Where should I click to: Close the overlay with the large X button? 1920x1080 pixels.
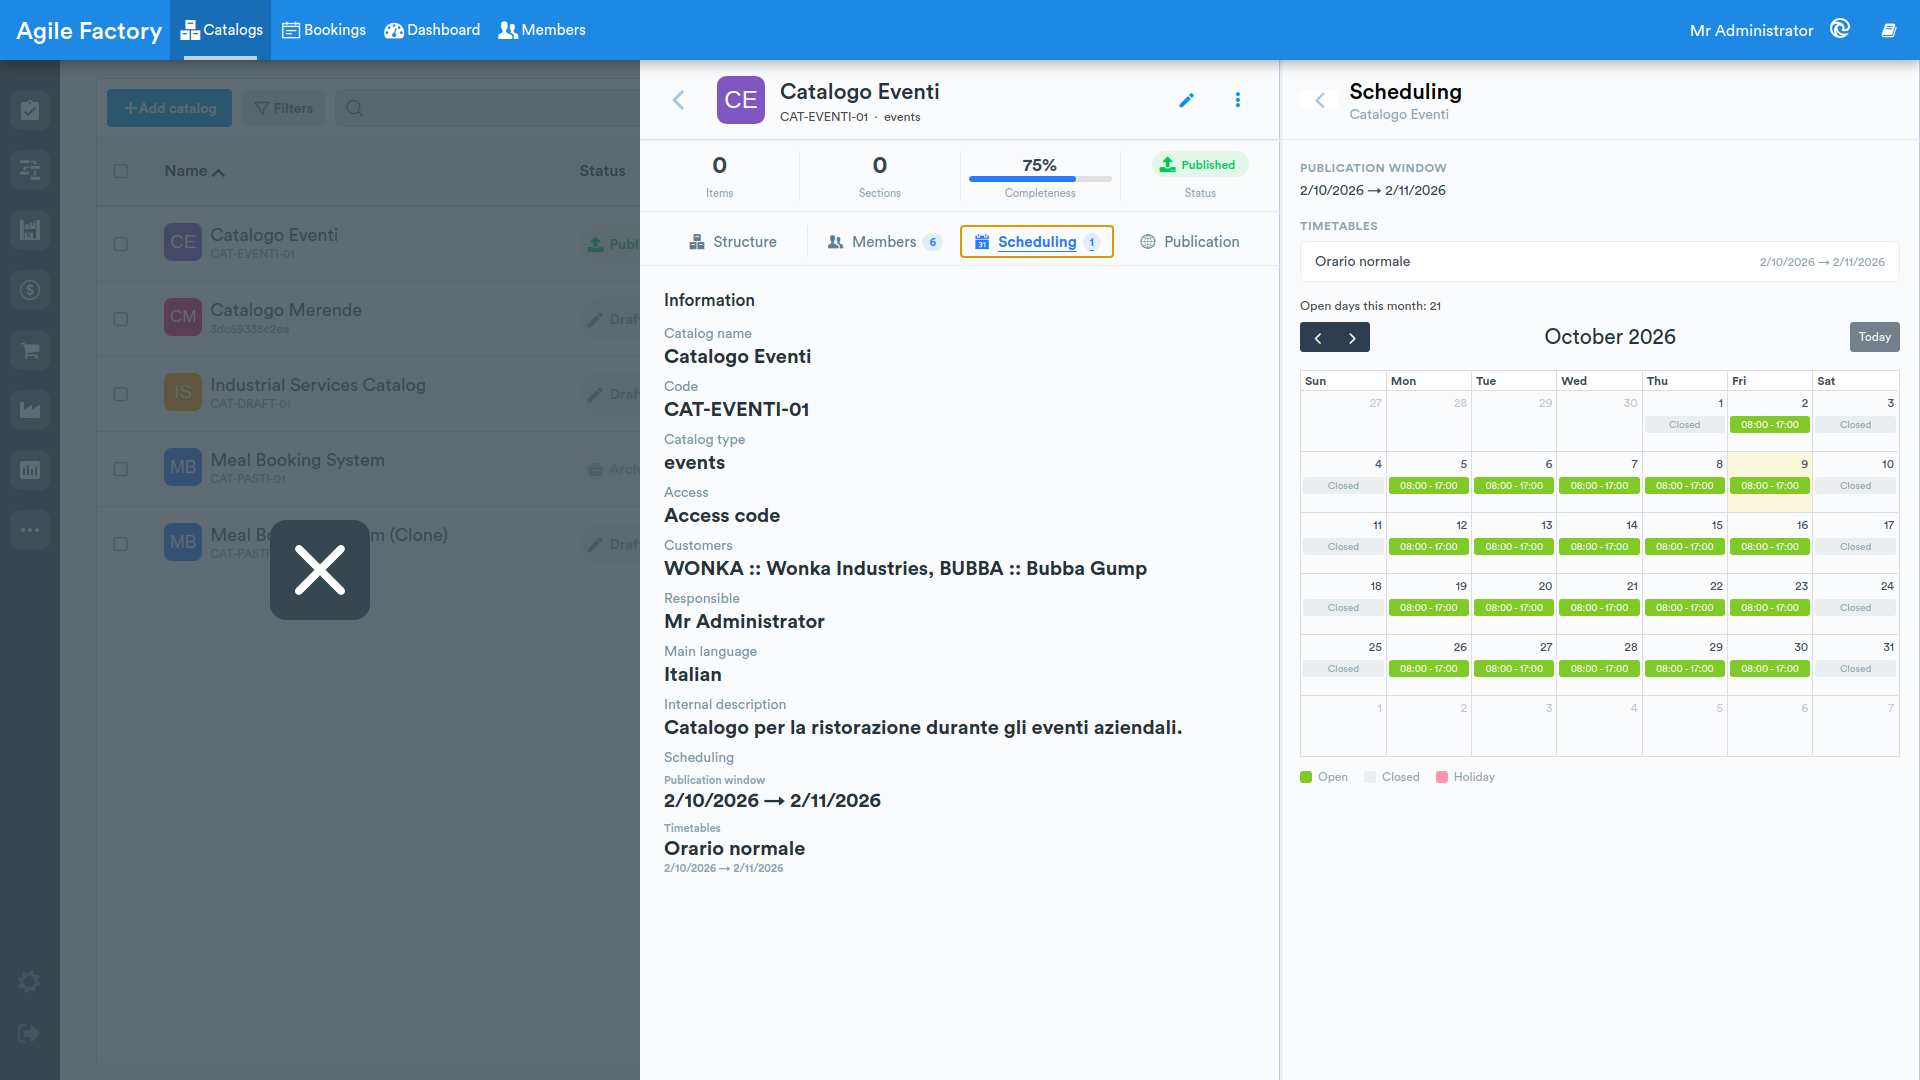point(320,570)
